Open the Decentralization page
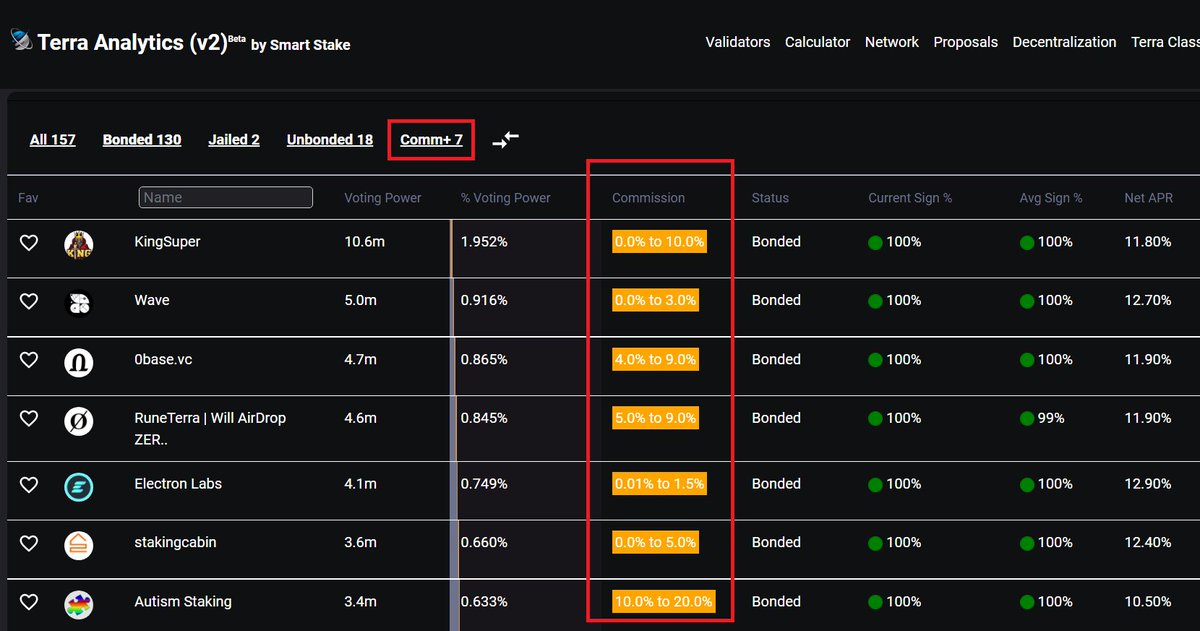 click(1064, 42)
